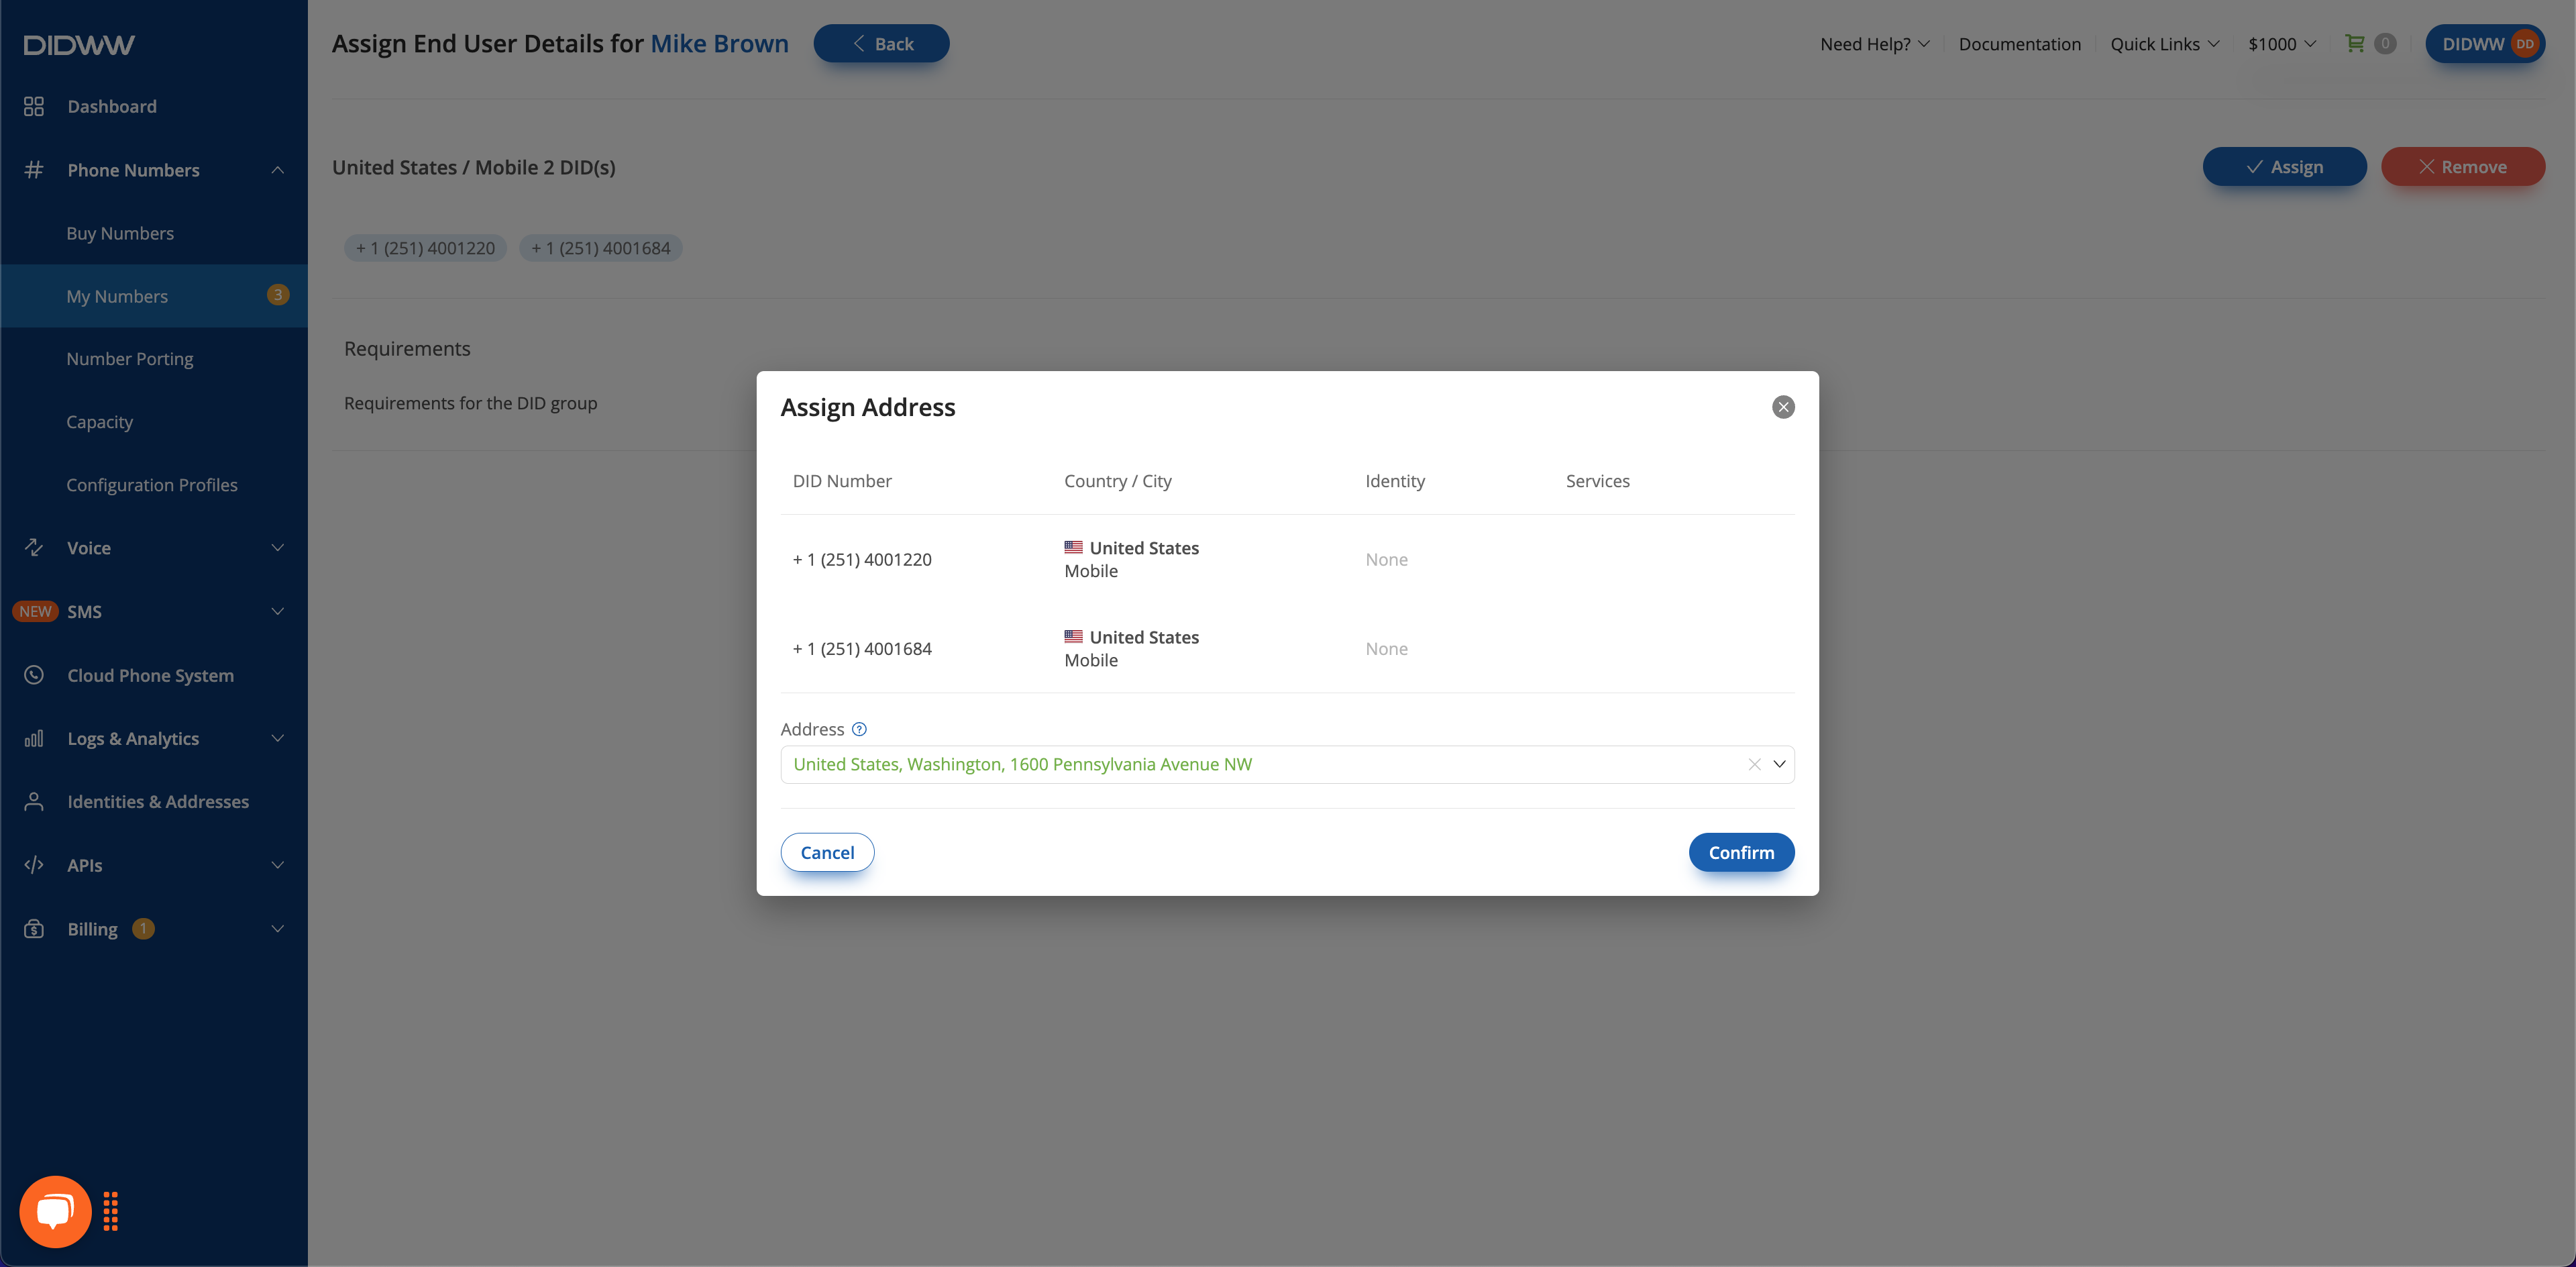The height and width of the screenshot is (1267, 2576).
Task: Expand the Logs & Analytics chevron
Action: pyautogui.click(x=278, y=739)
